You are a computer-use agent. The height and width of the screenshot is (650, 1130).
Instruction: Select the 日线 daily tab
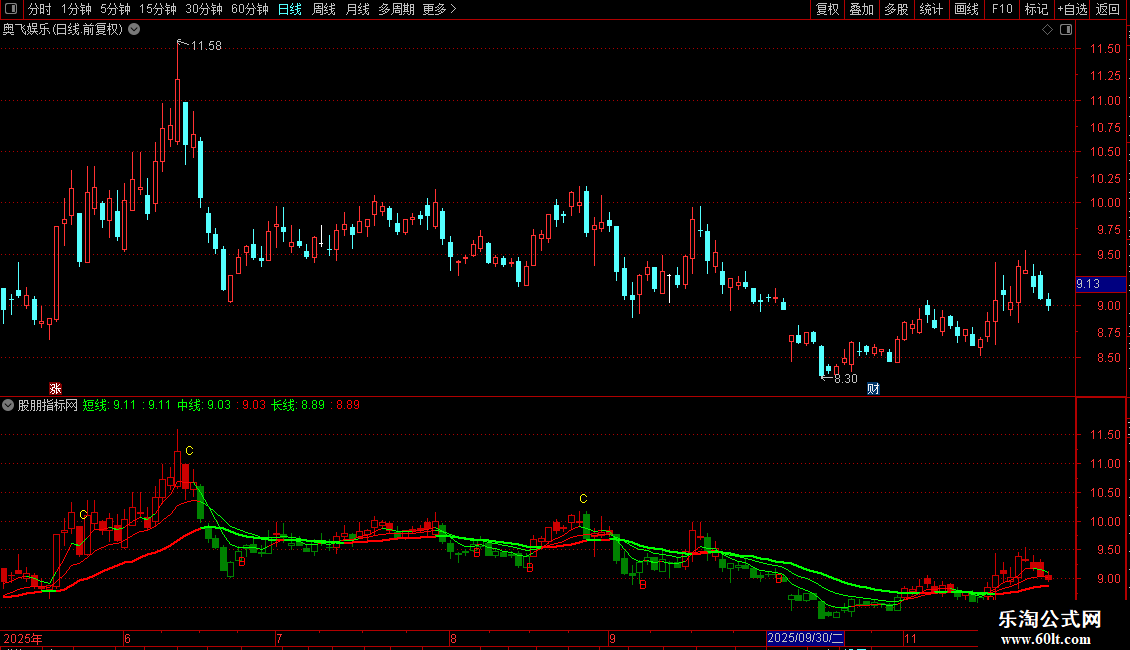(x=290, y=9)
